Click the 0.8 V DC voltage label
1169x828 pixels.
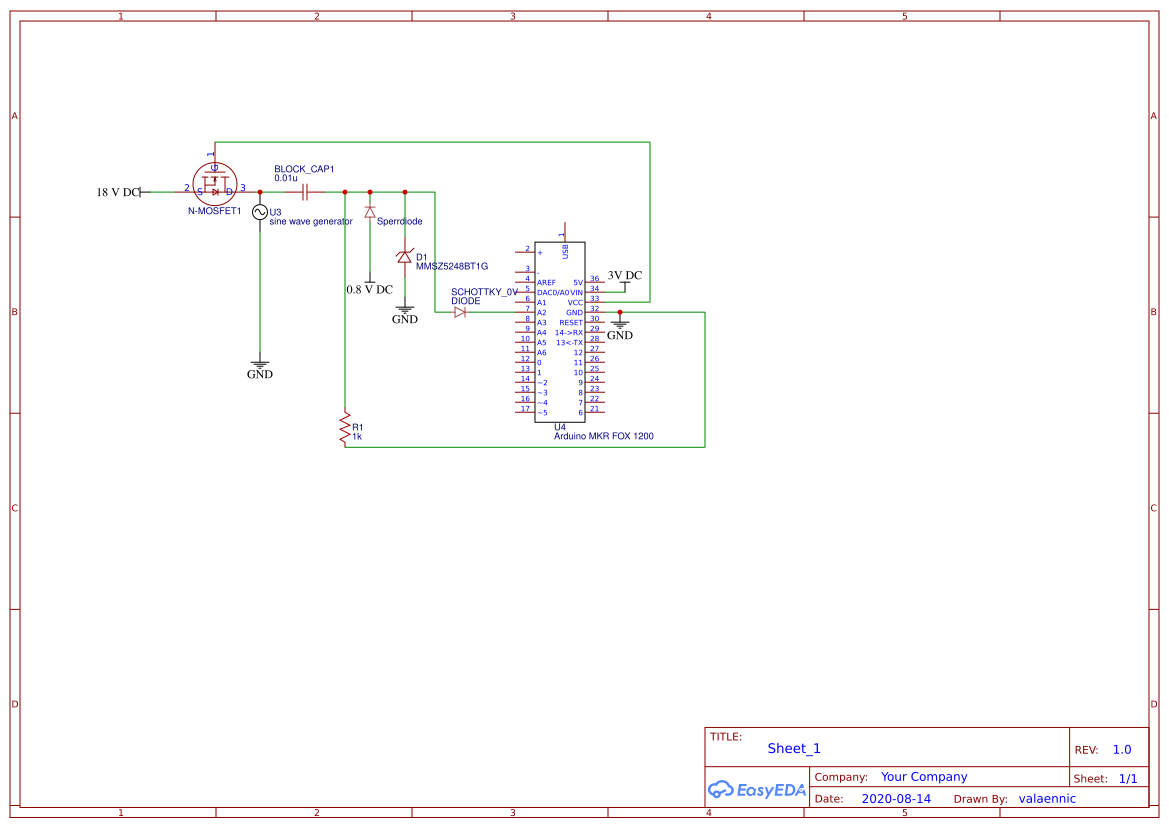point(369,288)
